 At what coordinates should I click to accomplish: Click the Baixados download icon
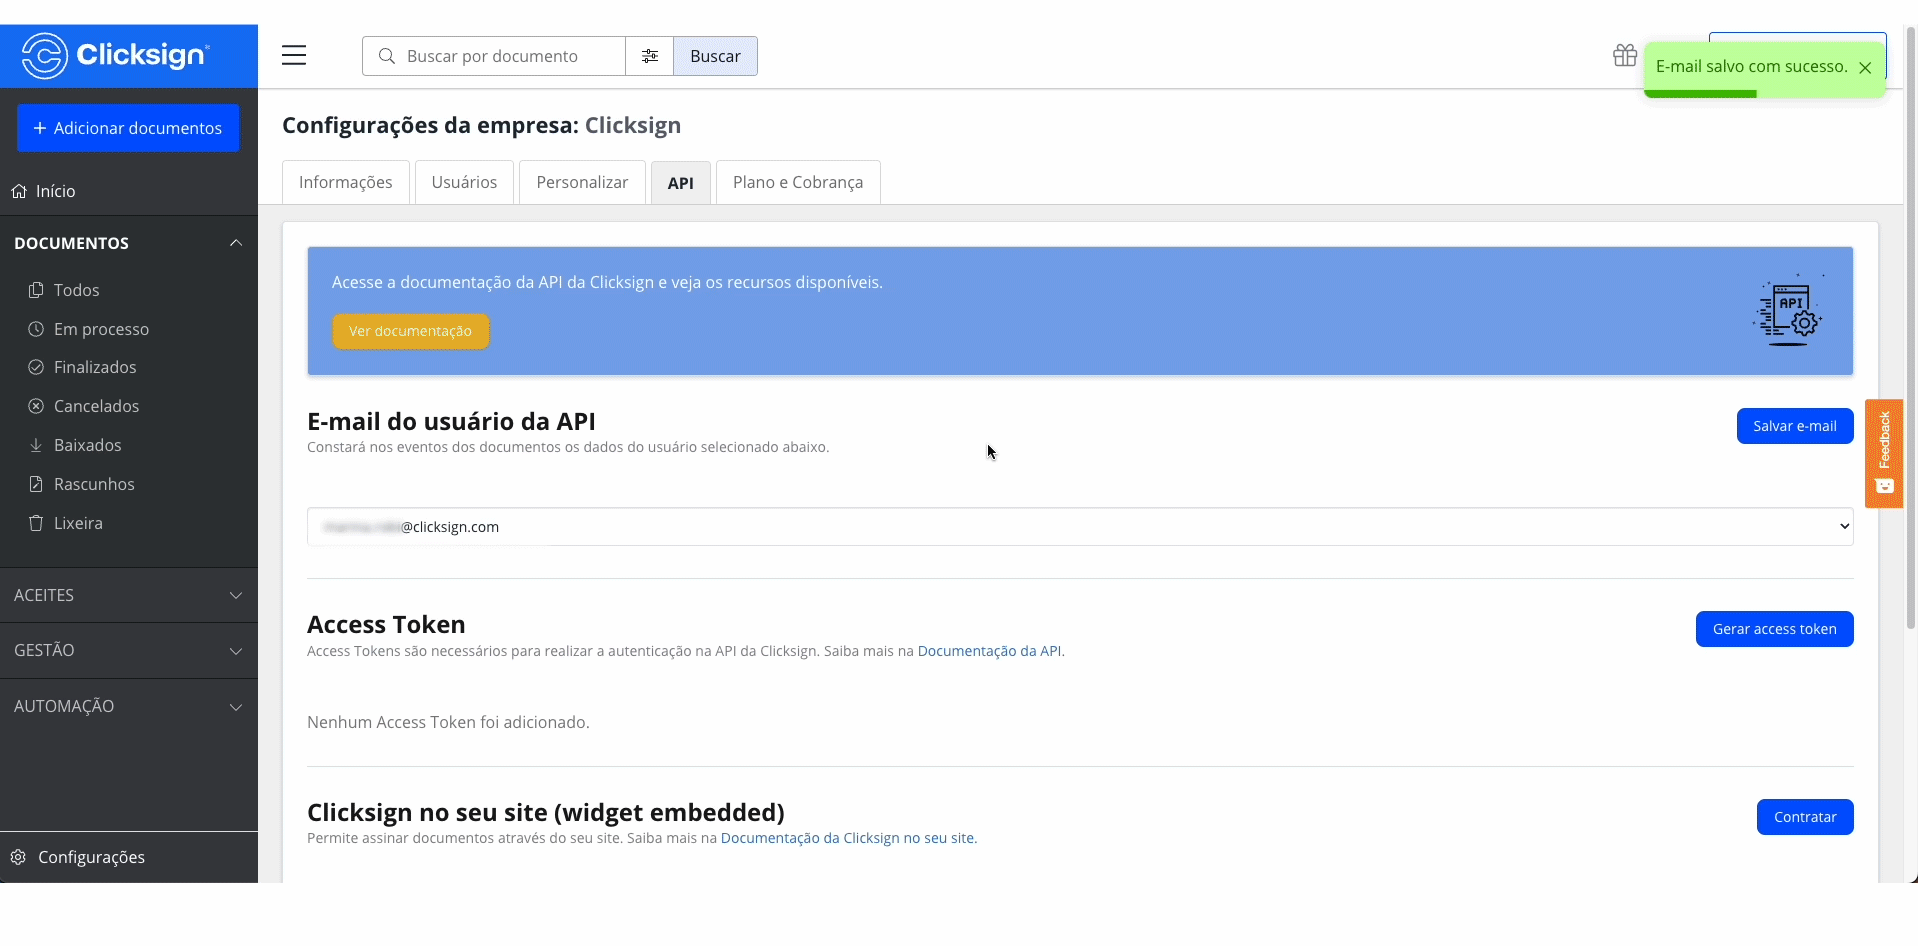click(36, 445)
